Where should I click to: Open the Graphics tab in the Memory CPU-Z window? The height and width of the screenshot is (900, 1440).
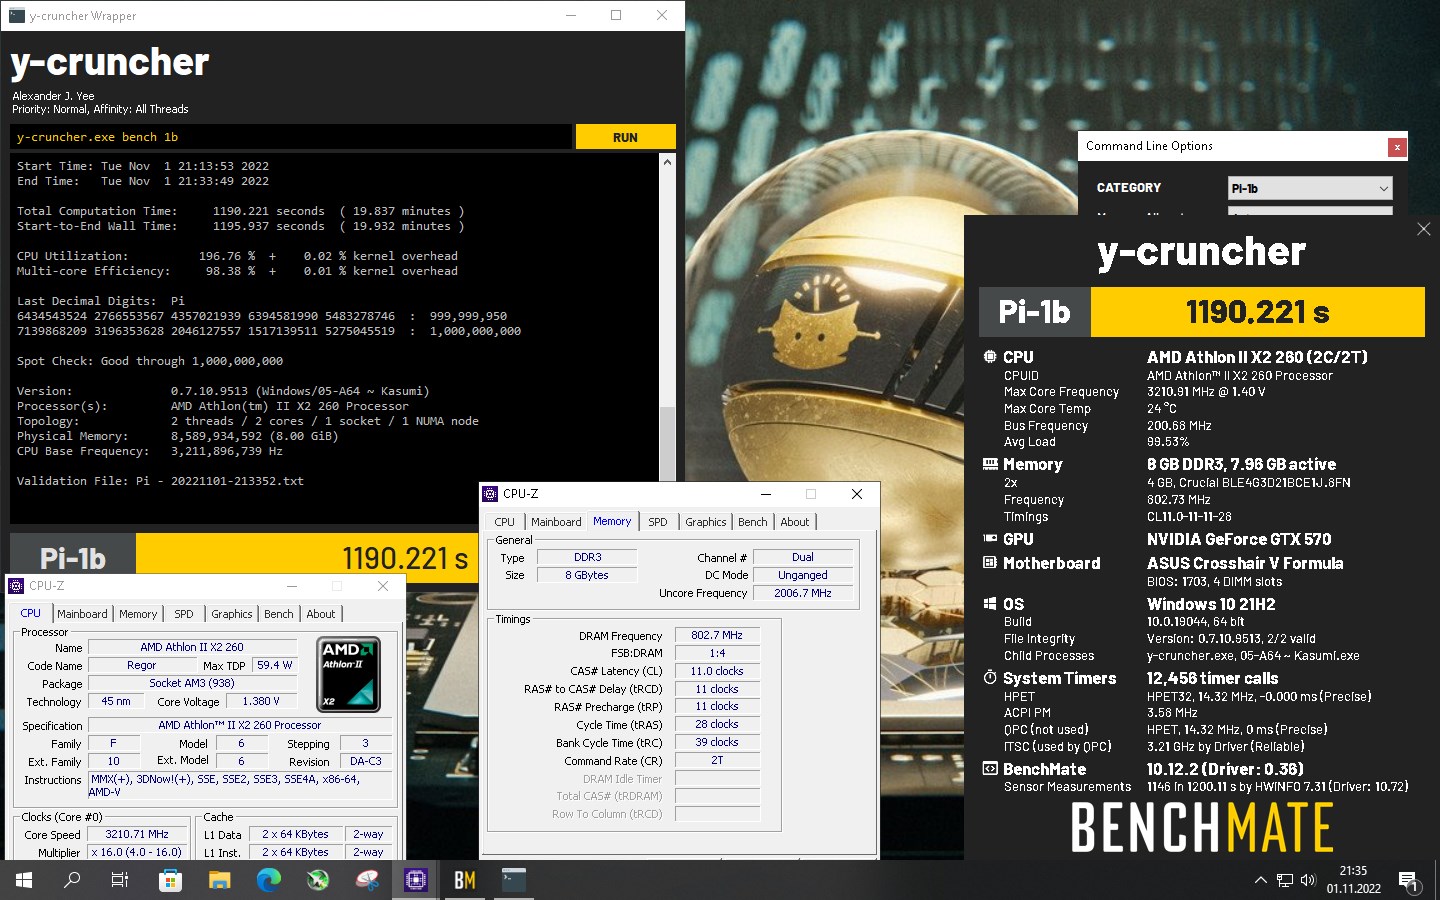[706, 522]
